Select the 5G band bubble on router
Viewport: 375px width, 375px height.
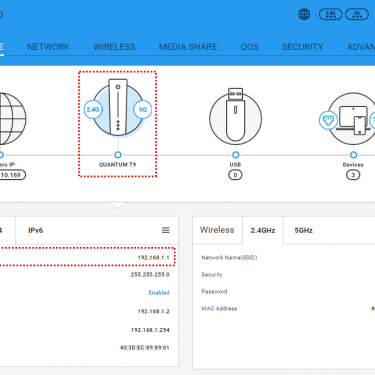click(143, 109)
